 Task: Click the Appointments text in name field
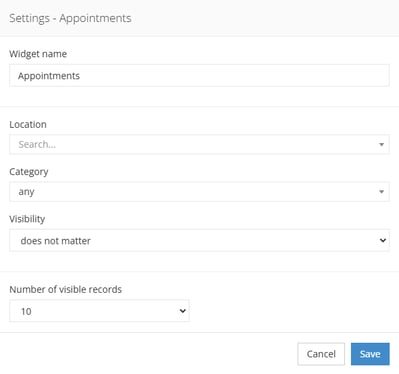point(49,76)
